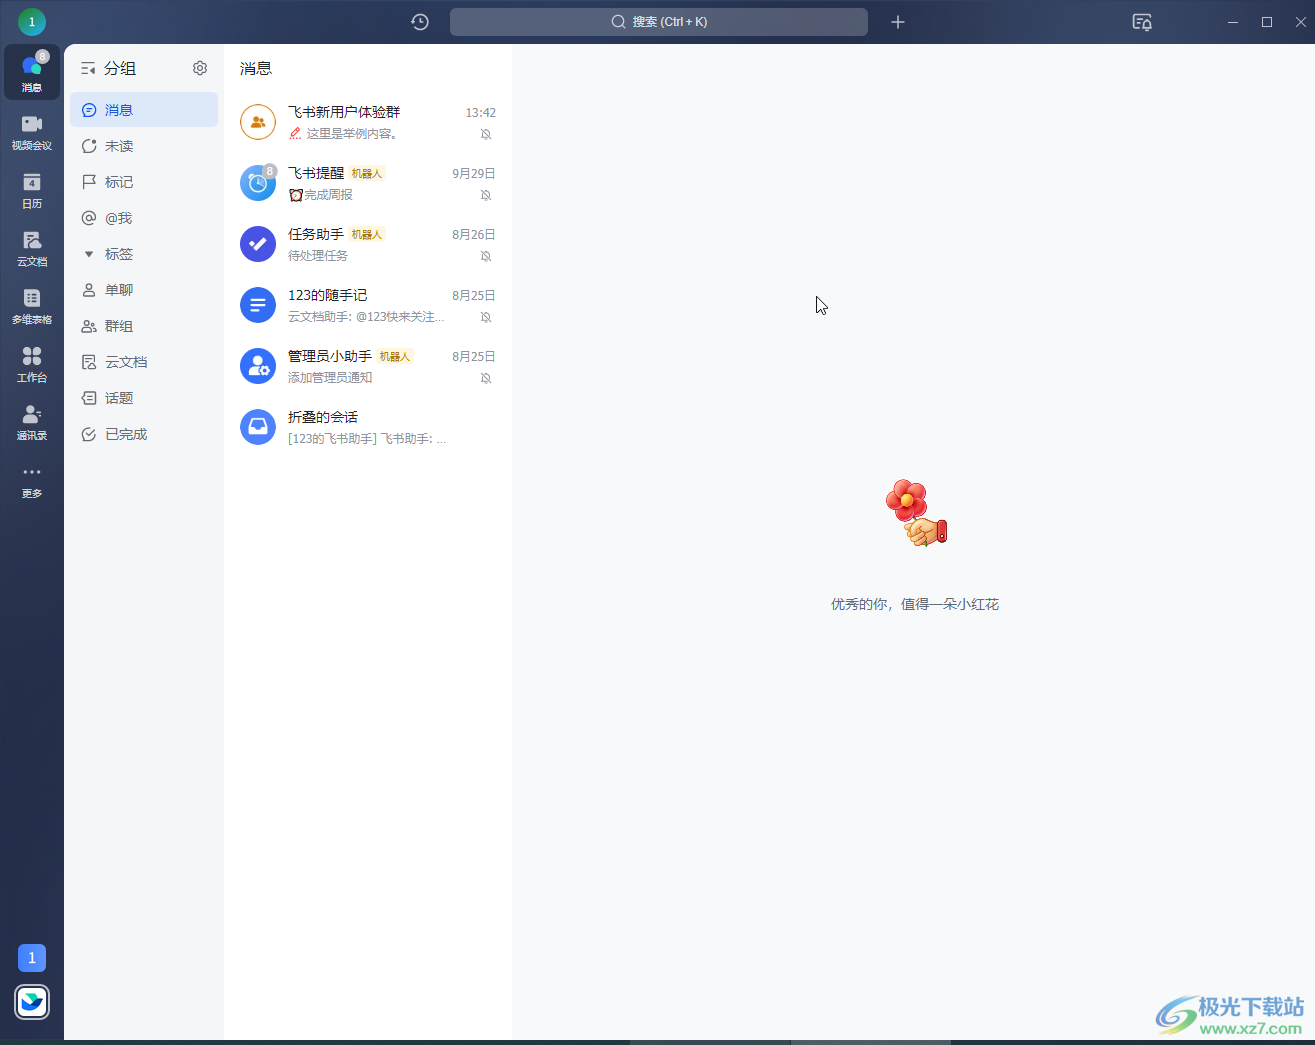Click the 分组 heading text

[x=120, y=68]
